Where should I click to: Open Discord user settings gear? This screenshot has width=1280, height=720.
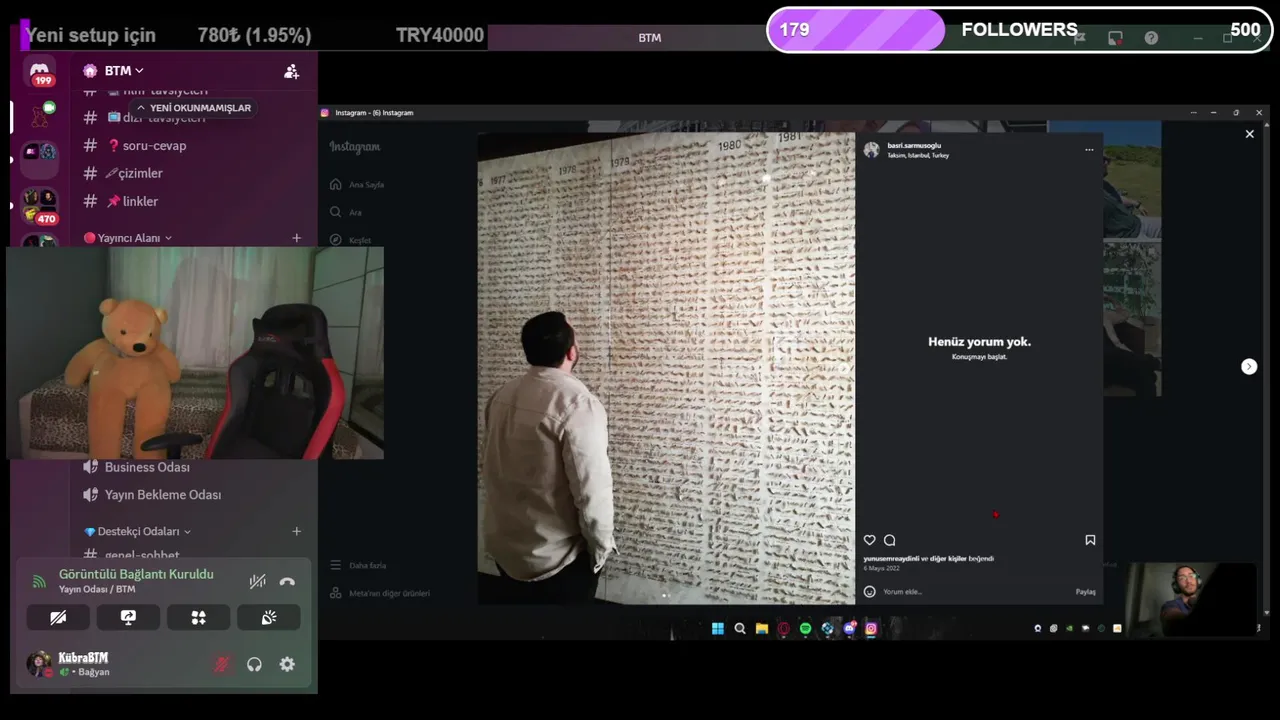287,664
